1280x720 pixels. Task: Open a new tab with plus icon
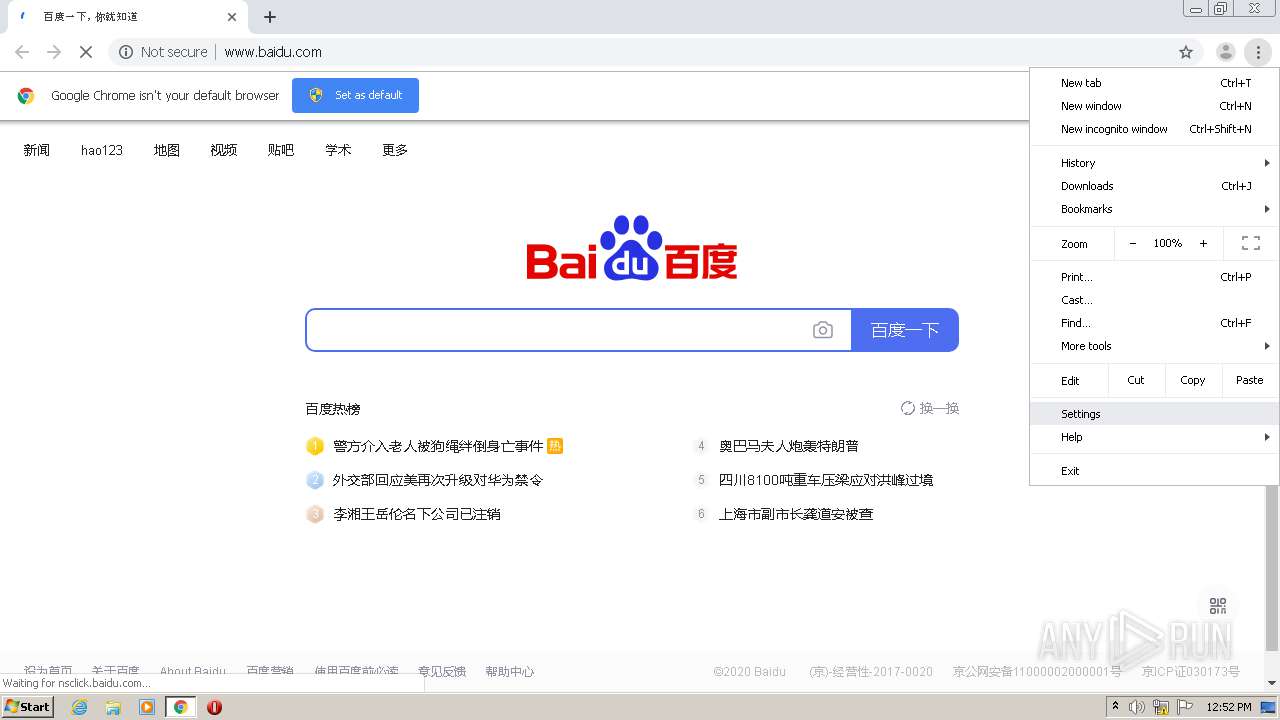[270, 17]
